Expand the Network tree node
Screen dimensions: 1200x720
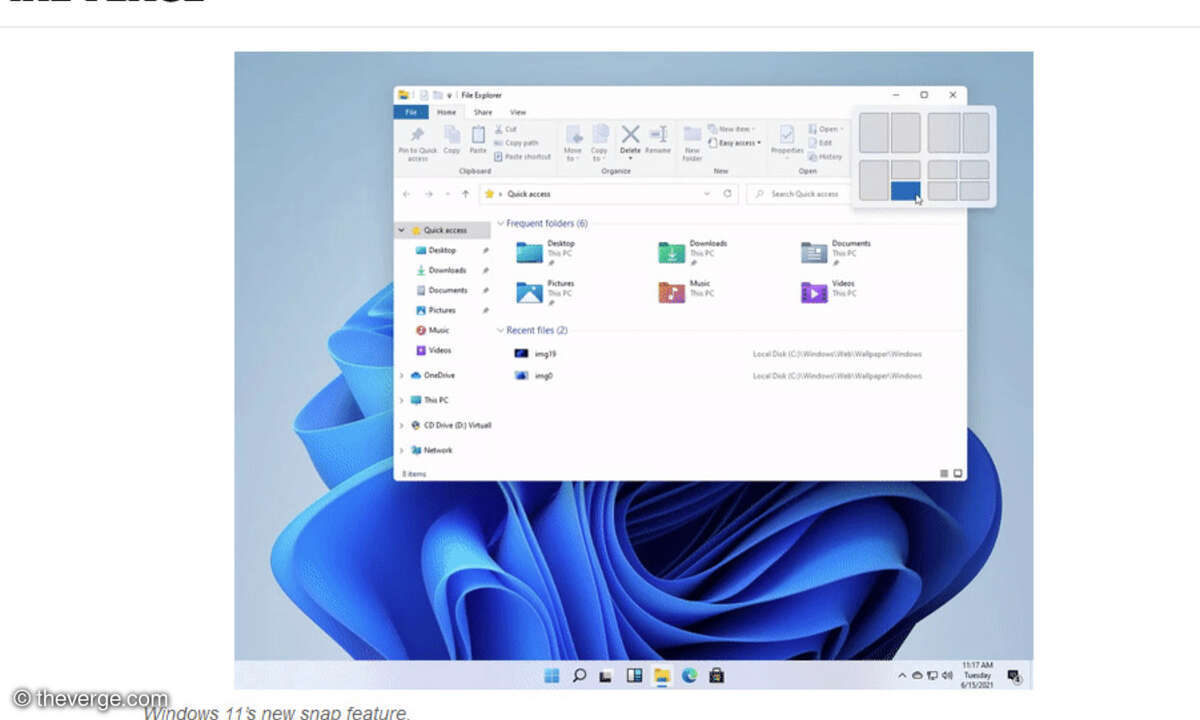(402, 450)
